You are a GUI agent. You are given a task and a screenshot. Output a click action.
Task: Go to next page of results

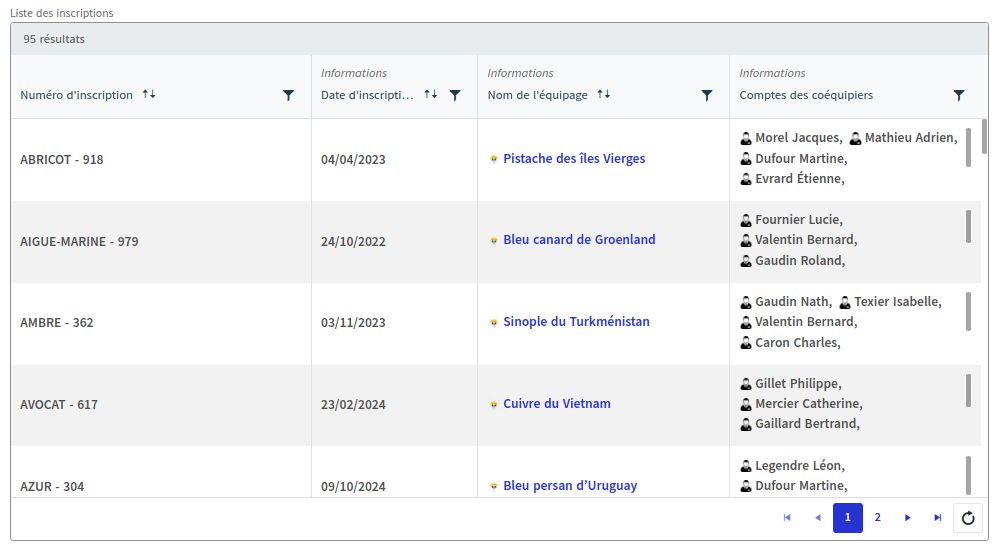(907, 518)
